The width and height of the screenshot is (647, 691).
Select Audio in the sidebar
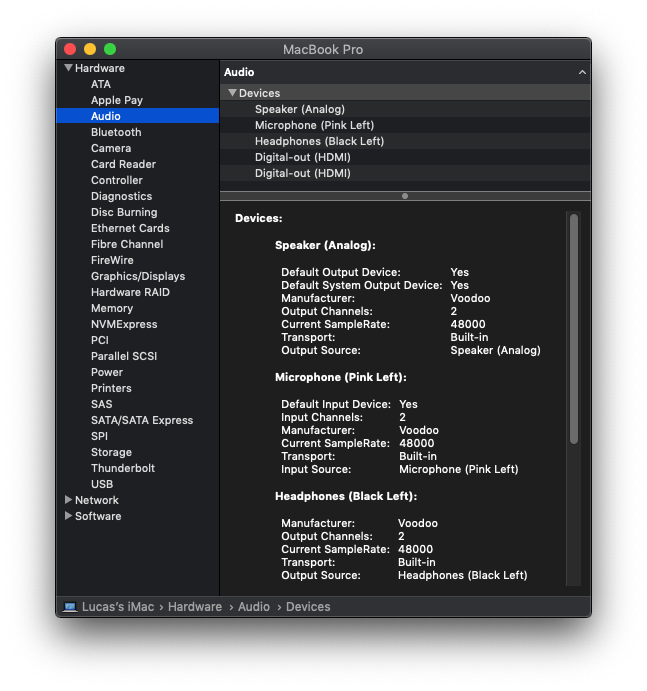click(138, 116)
